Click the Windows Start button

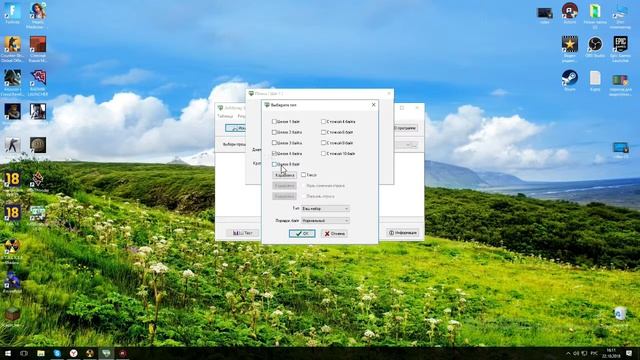pyautogui.click(x=8, y=353)
